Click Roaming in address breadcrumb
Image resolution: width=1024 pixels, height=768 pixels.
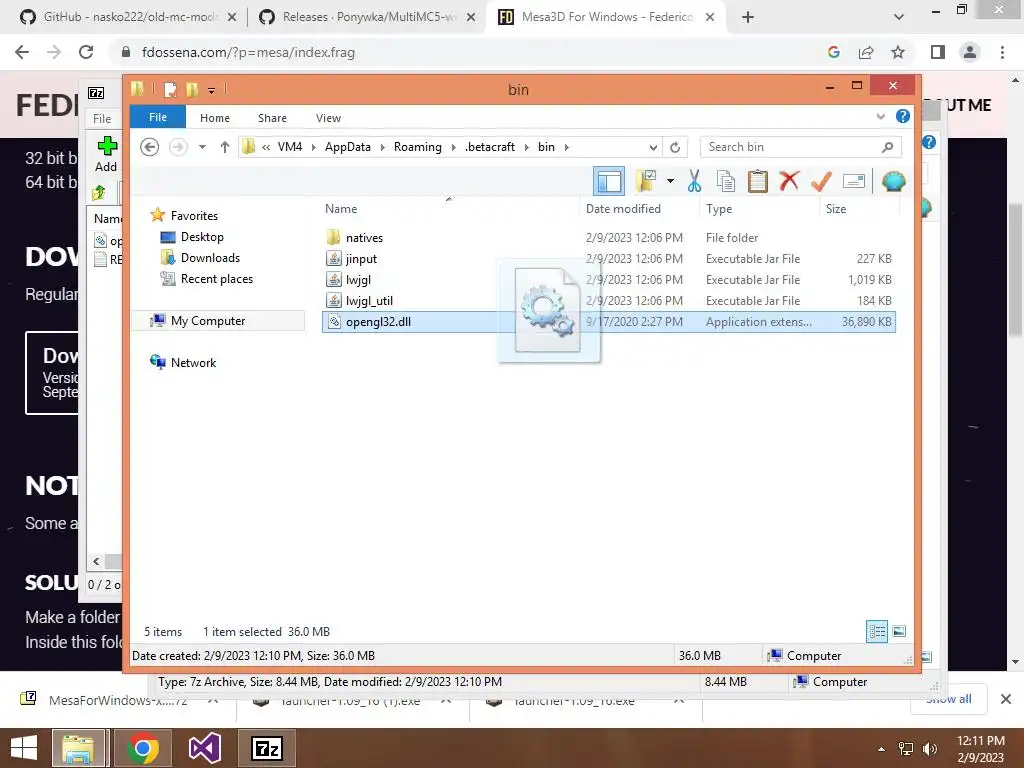(x=417, y=147)
